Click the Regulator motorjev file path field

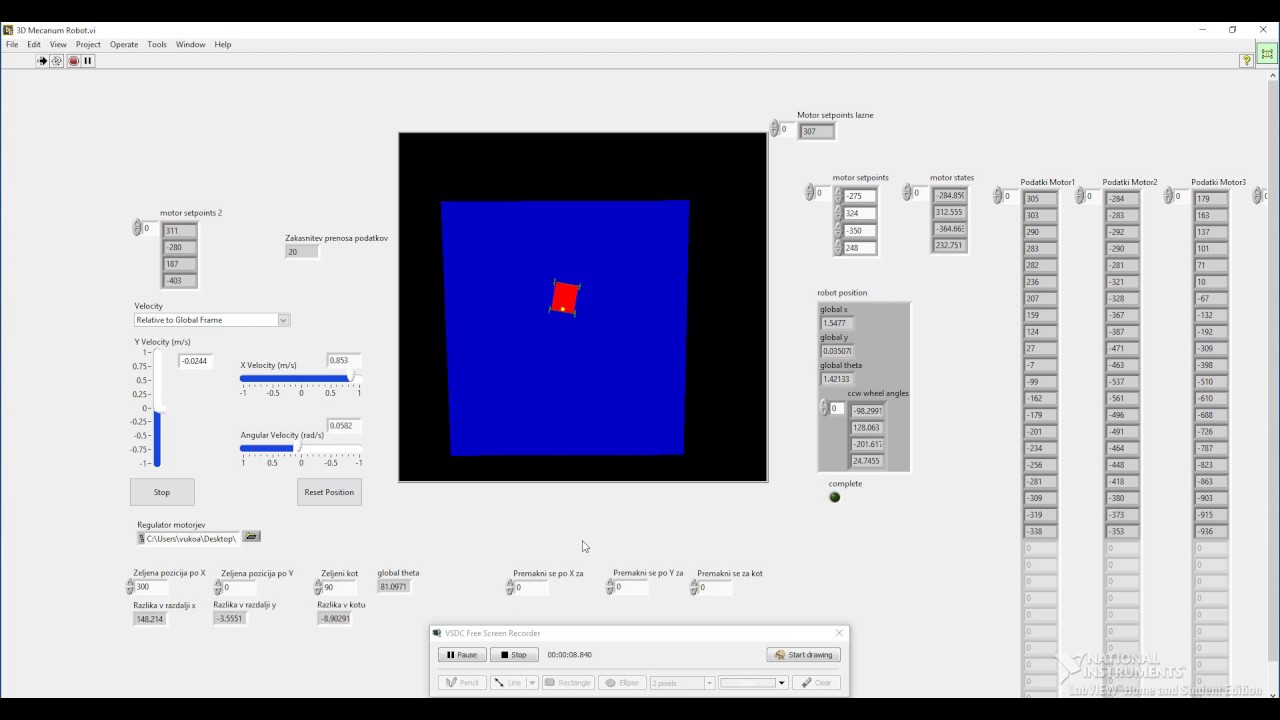coord(190,538)
